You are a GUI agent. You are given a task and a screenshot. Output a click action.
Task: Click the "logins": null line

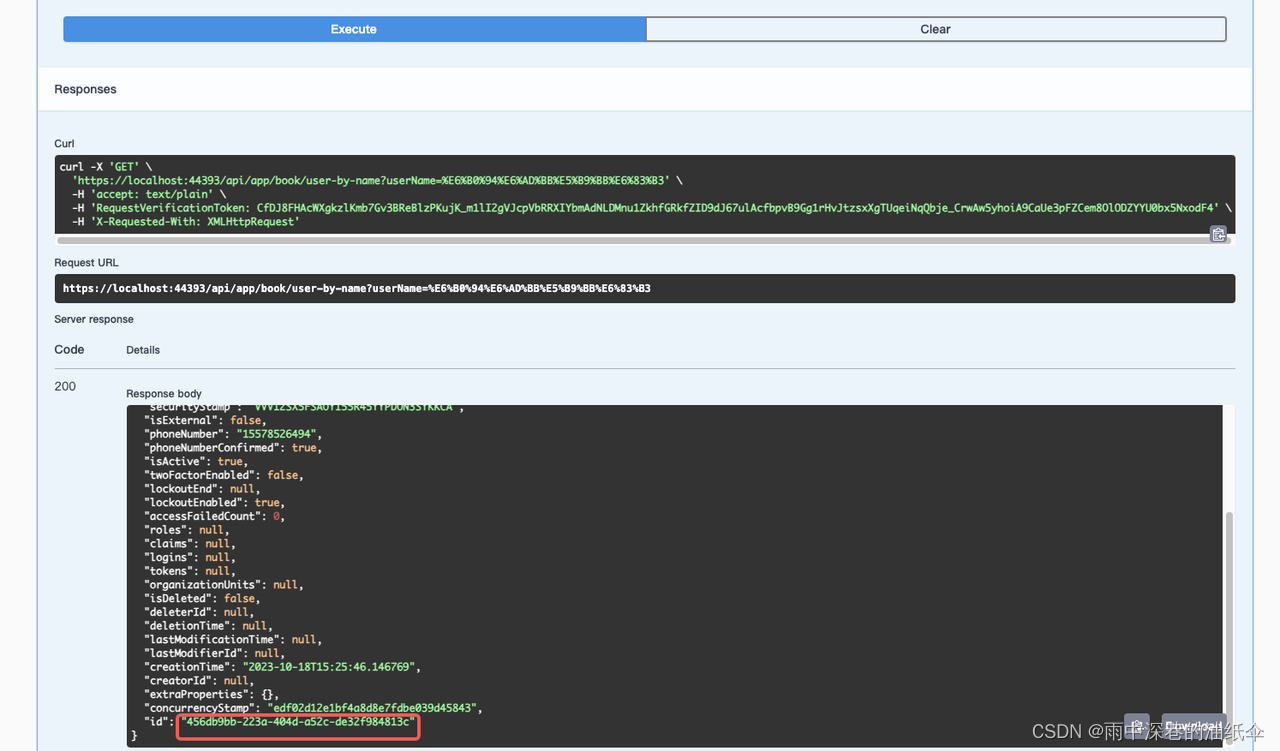click(x=191, y=557)
